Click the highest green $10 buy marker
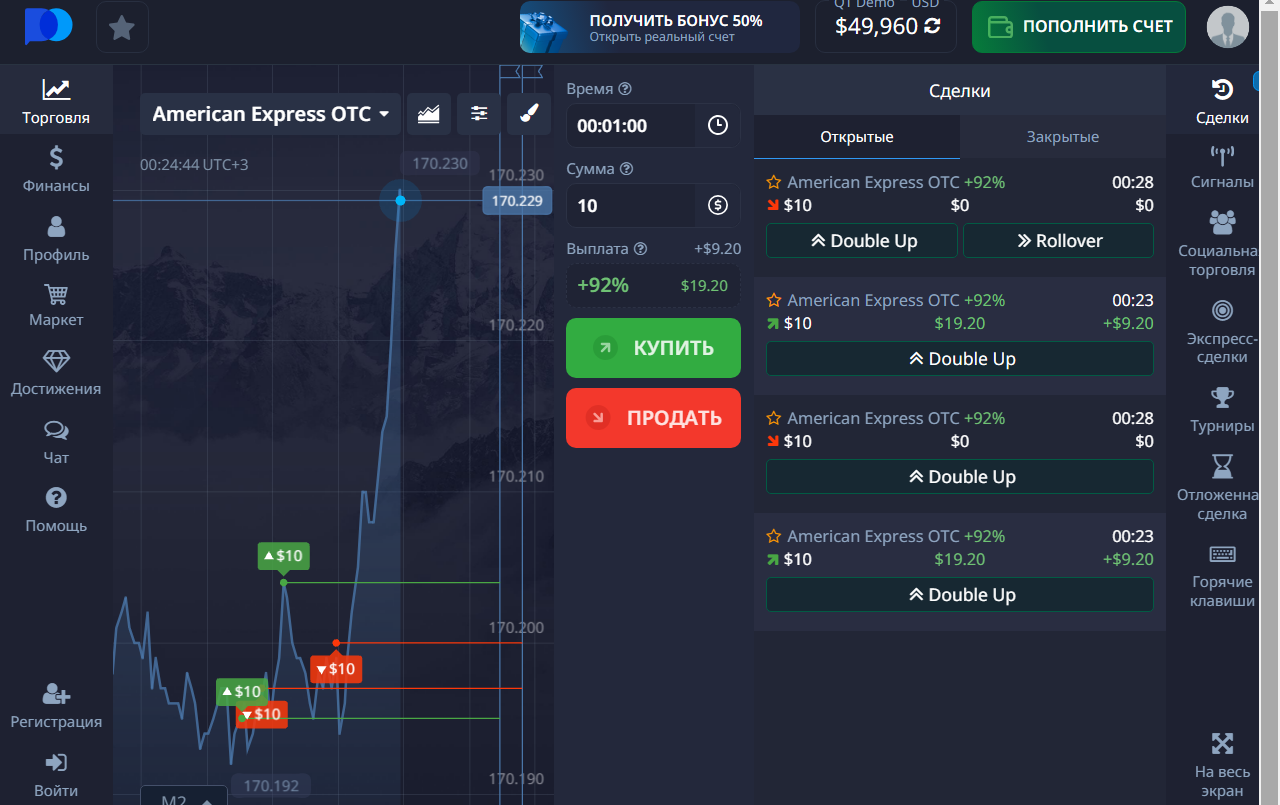This screenshot has width=1280, height=805. pyautogui.click(x=284, y=556)
